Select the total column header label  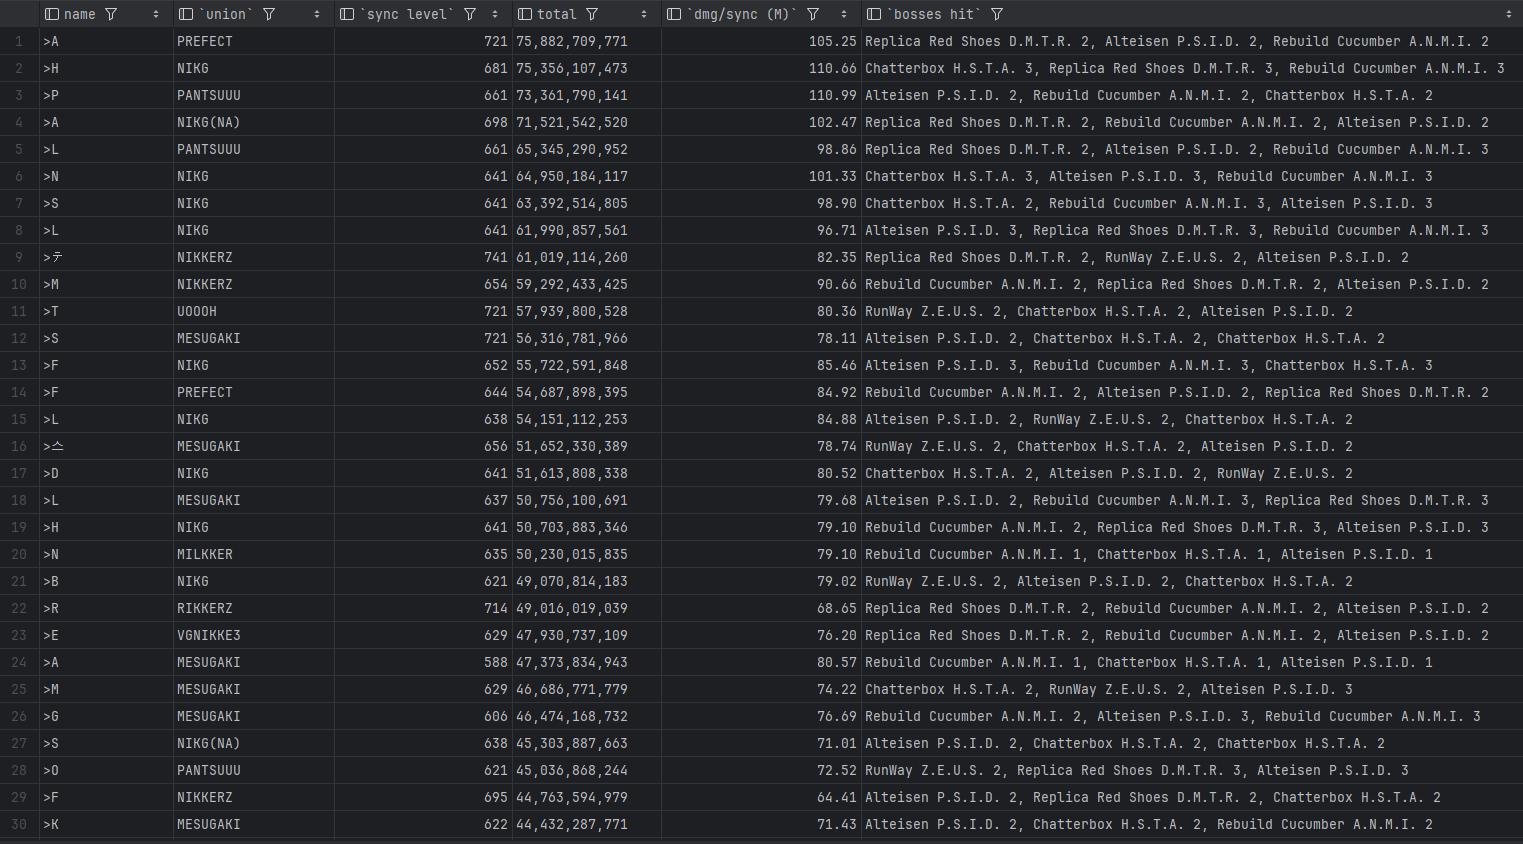(x=557, y=14)
